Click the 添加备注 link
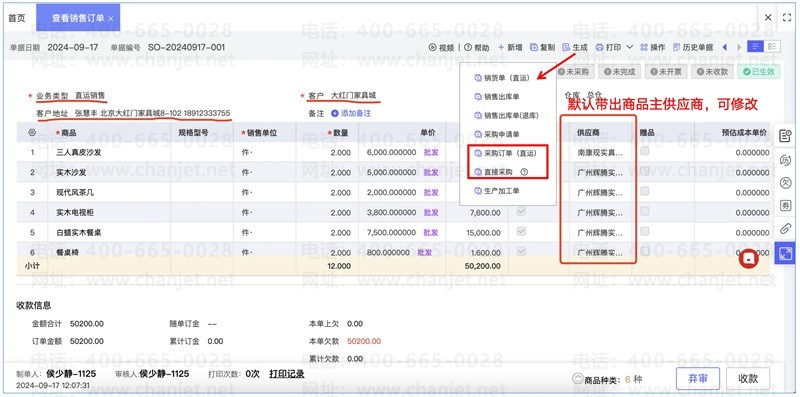Viewport: 800px width, 397px height. pyautogui.click(x=351, y=113)
